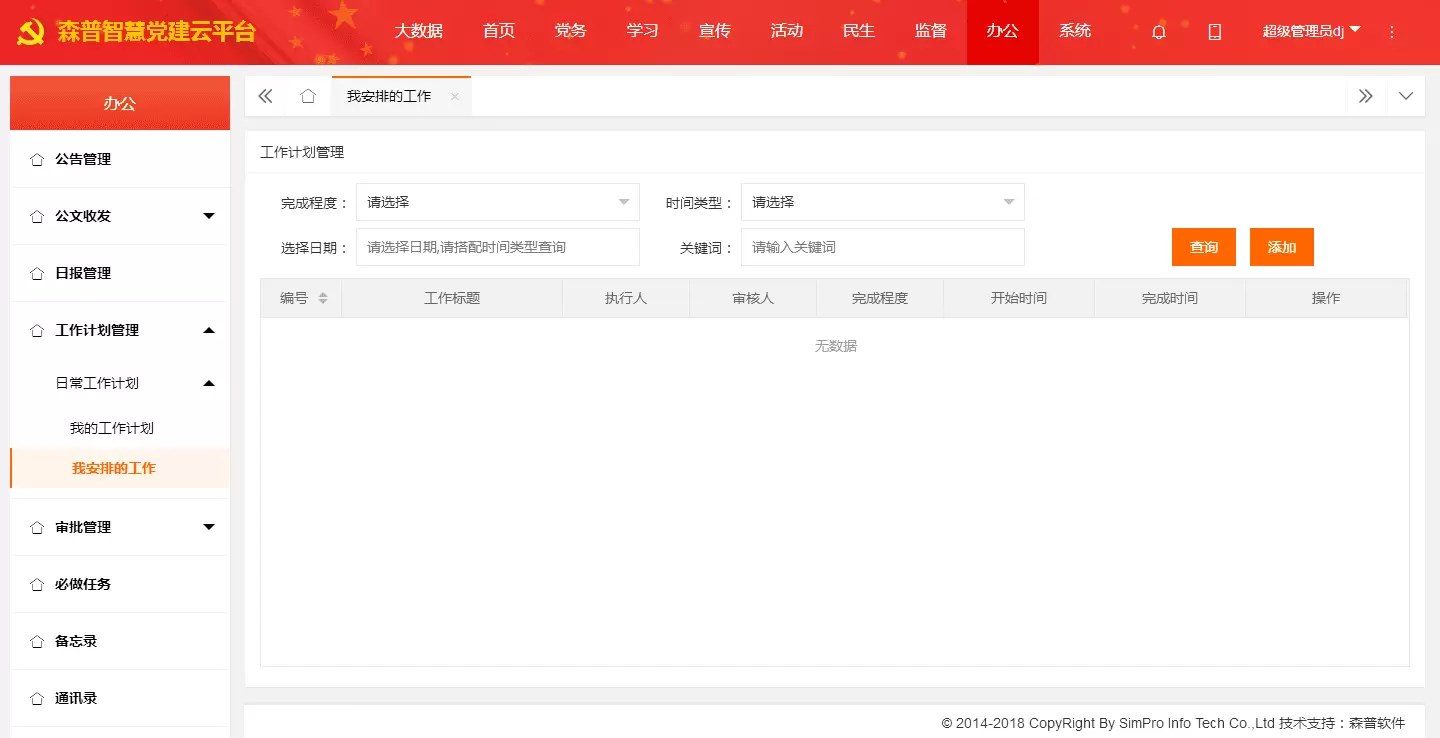Click the double left arrow tab scroller
Screen dimensions: 1440x738
265,96
